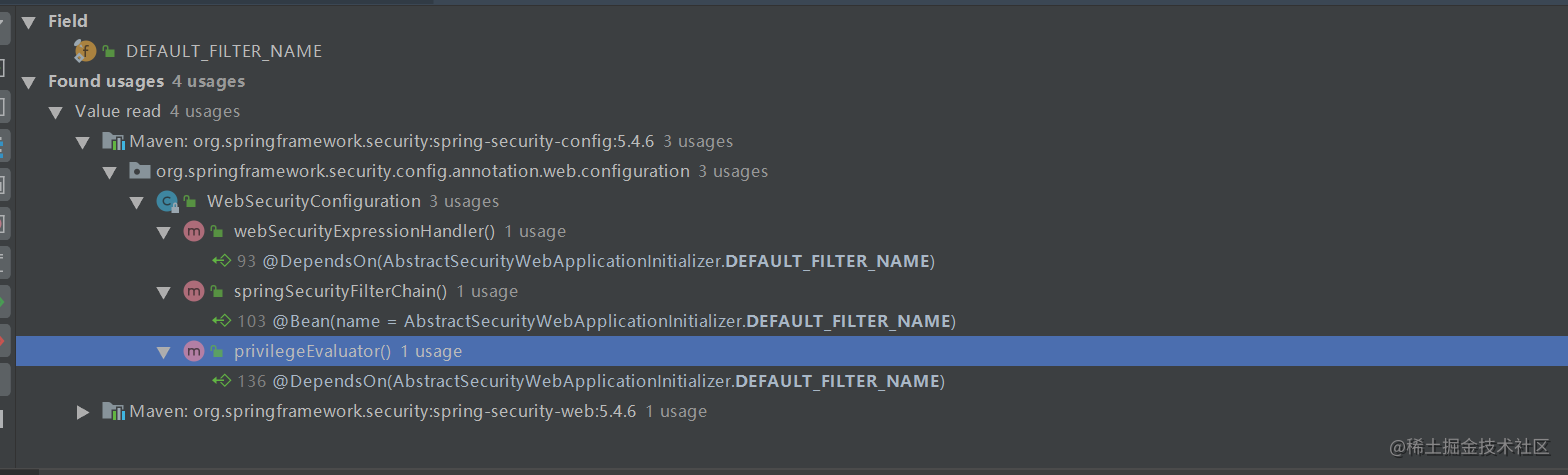The width and height of the screenshot is (1568, 475).
Task: Collapse the WebSecurityConfiguration class node
Action: point(137,201)
